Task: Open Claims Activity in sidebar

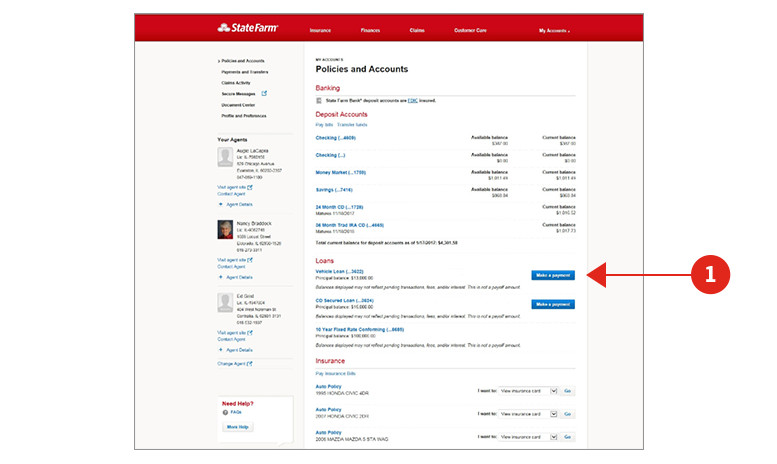Action: click(236, 83)
